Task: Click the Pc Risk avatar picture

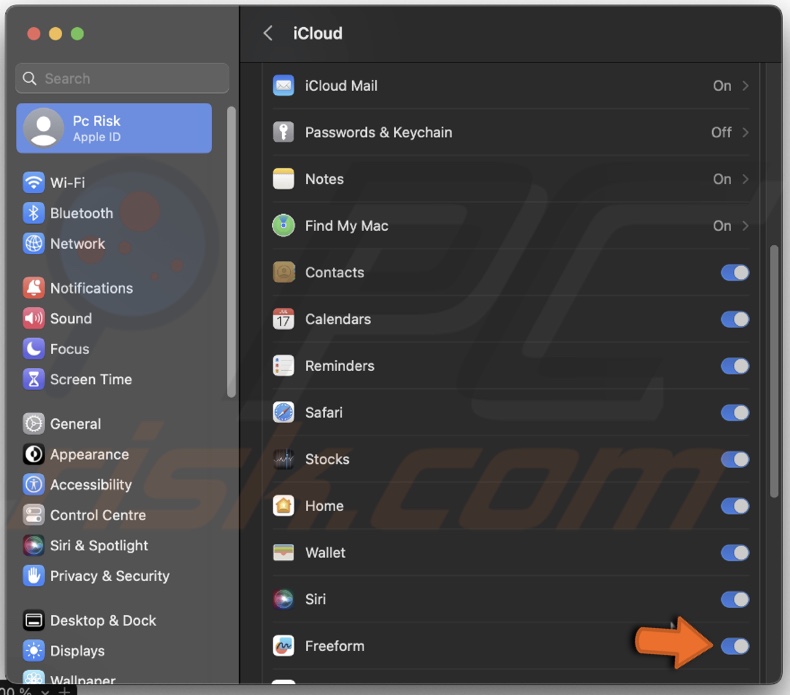Action: click(x=44, y=128)
